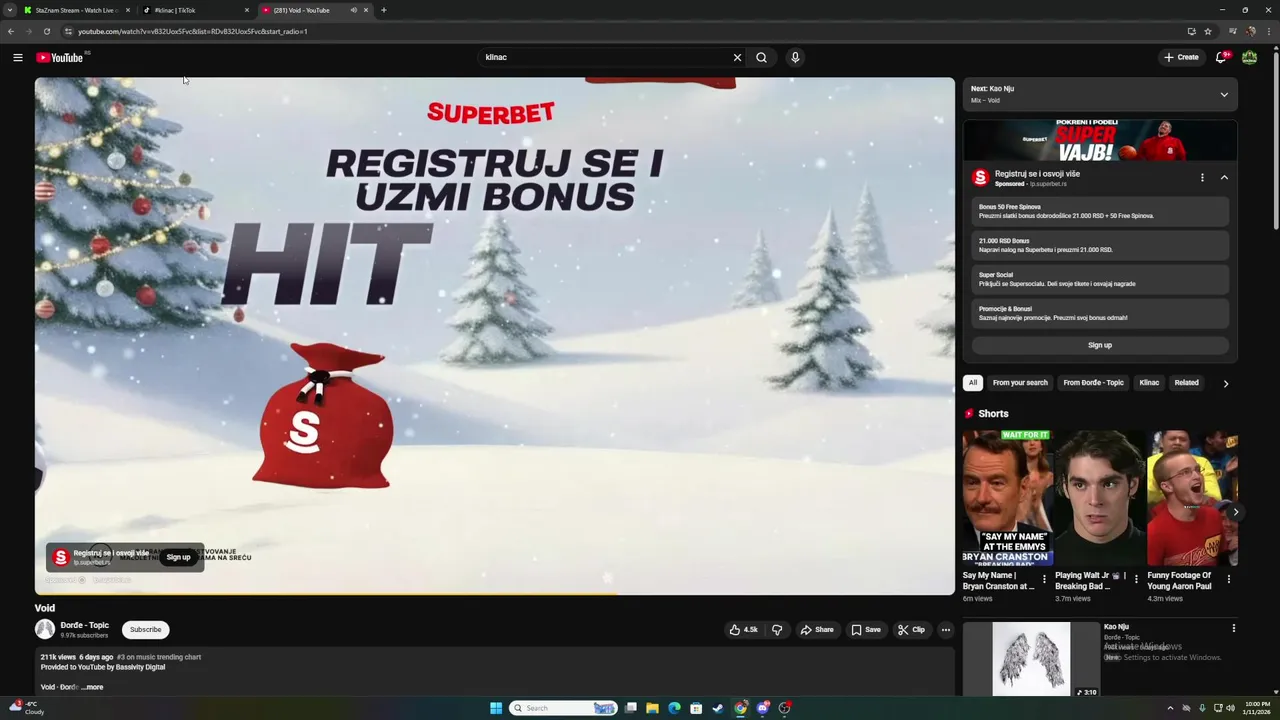This screenshot has width=1280, height=720.
Task: Click the Share button
Action: [817, 630]
